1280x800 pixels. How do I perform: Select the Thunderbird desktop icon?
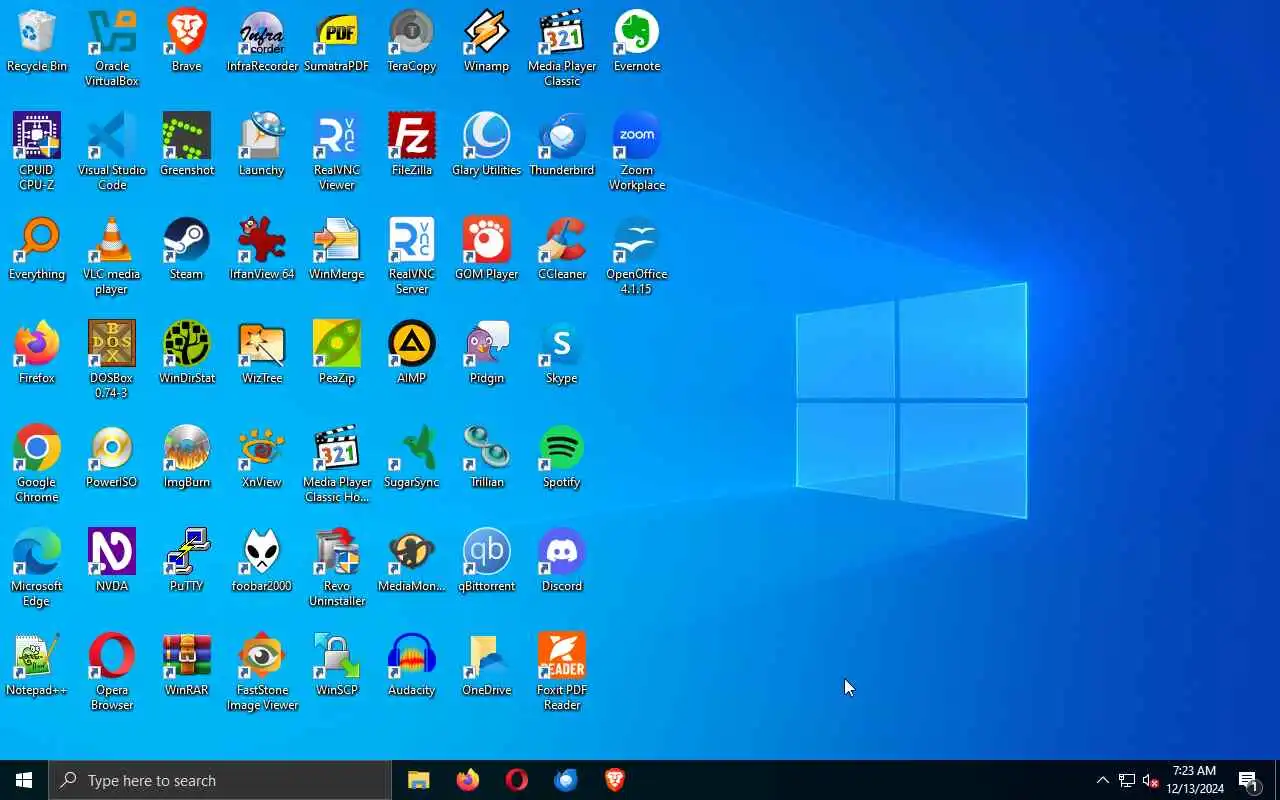(x=562, y=146)
